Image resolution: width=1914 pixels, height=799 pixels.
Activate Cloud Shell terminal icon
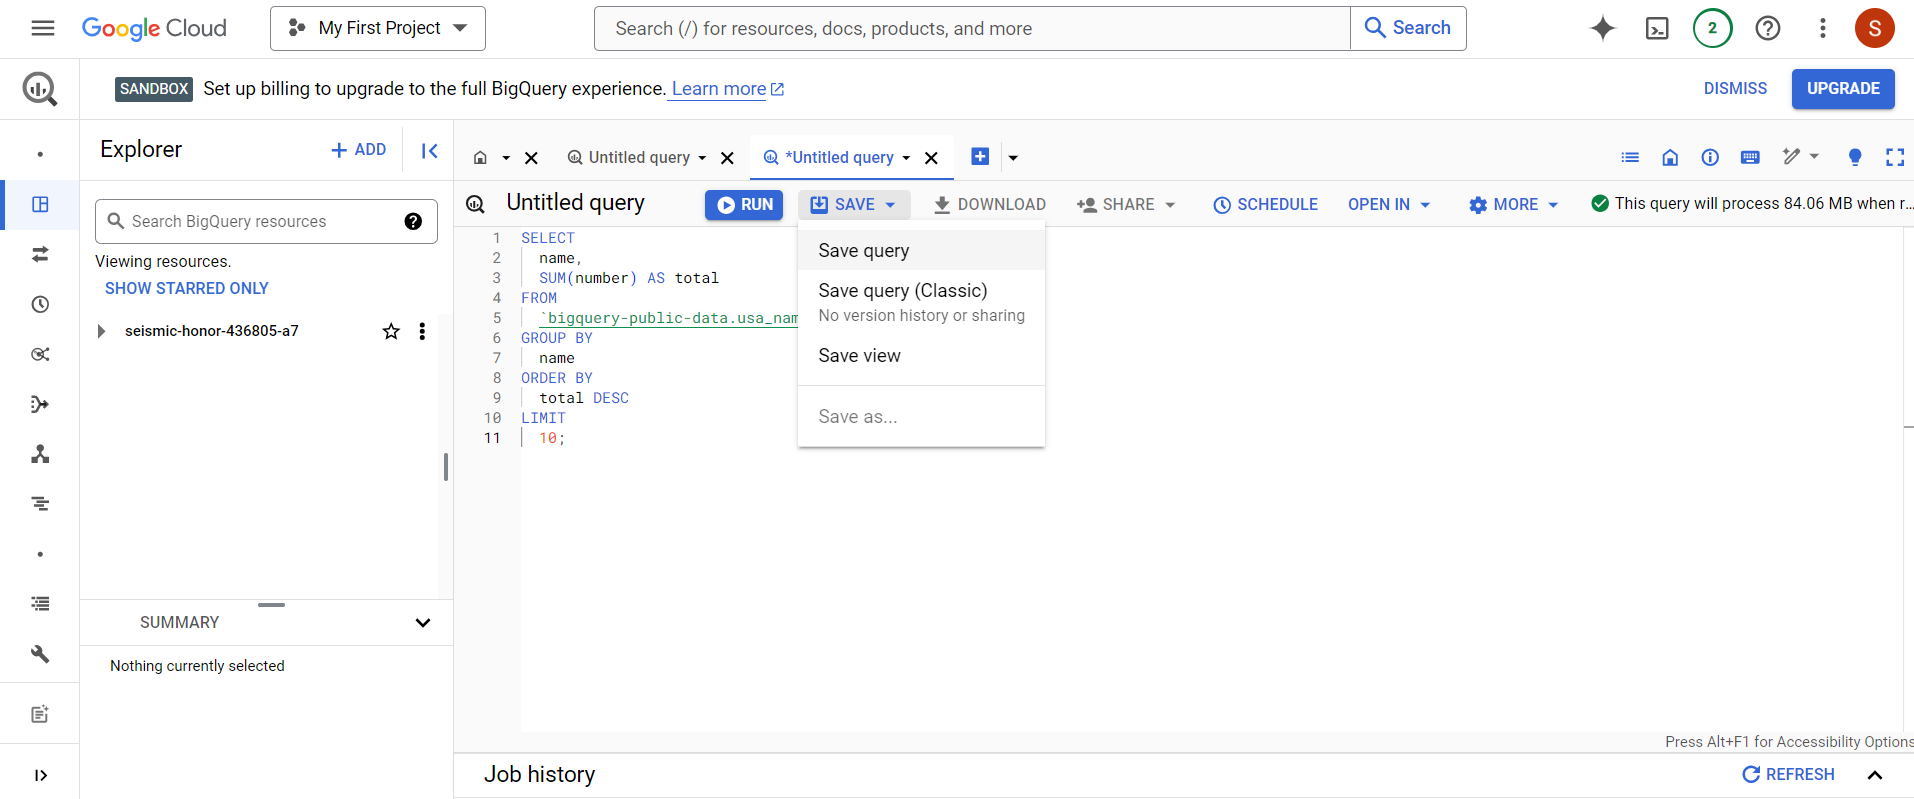click(1657, 28)
